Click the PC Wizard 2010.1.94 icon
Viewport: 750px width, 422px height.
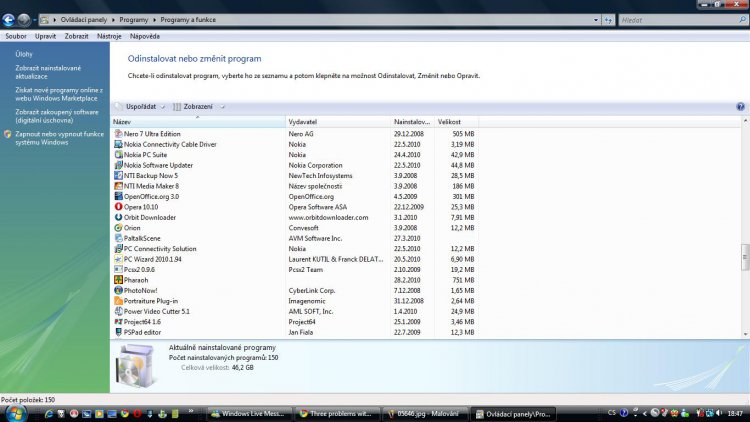click(x=118, y=259)
